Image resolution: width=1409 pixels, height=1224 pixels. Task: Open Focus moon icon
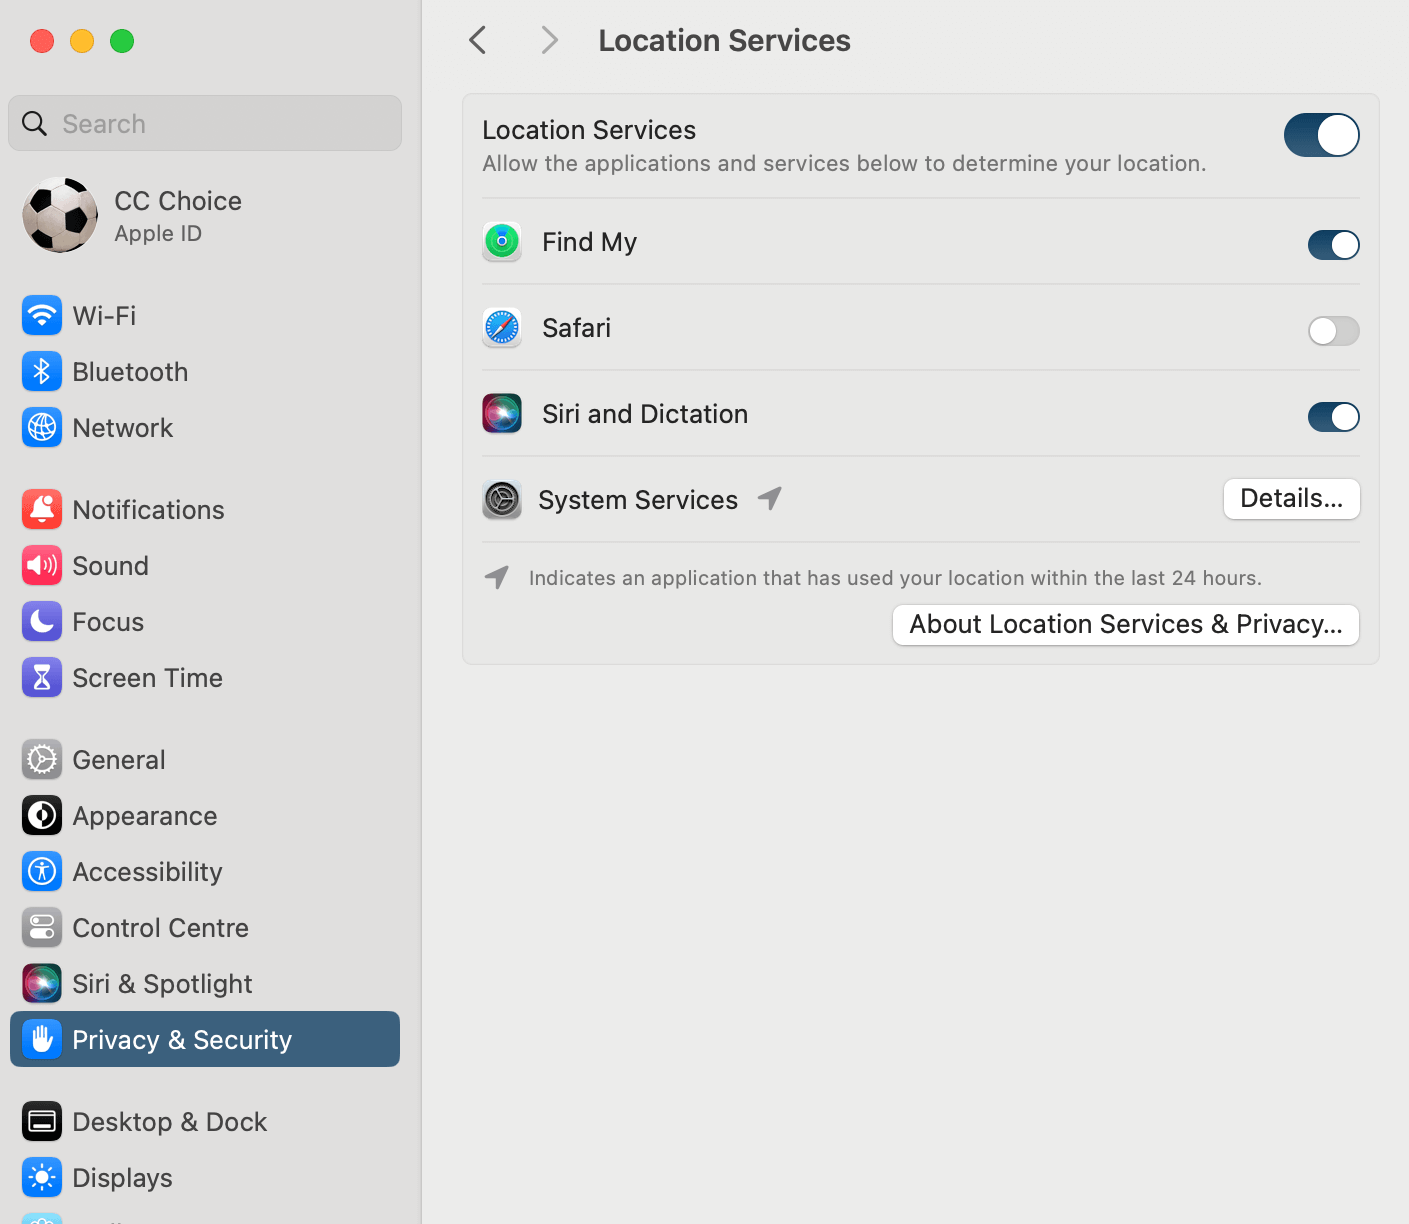point(42,622)
